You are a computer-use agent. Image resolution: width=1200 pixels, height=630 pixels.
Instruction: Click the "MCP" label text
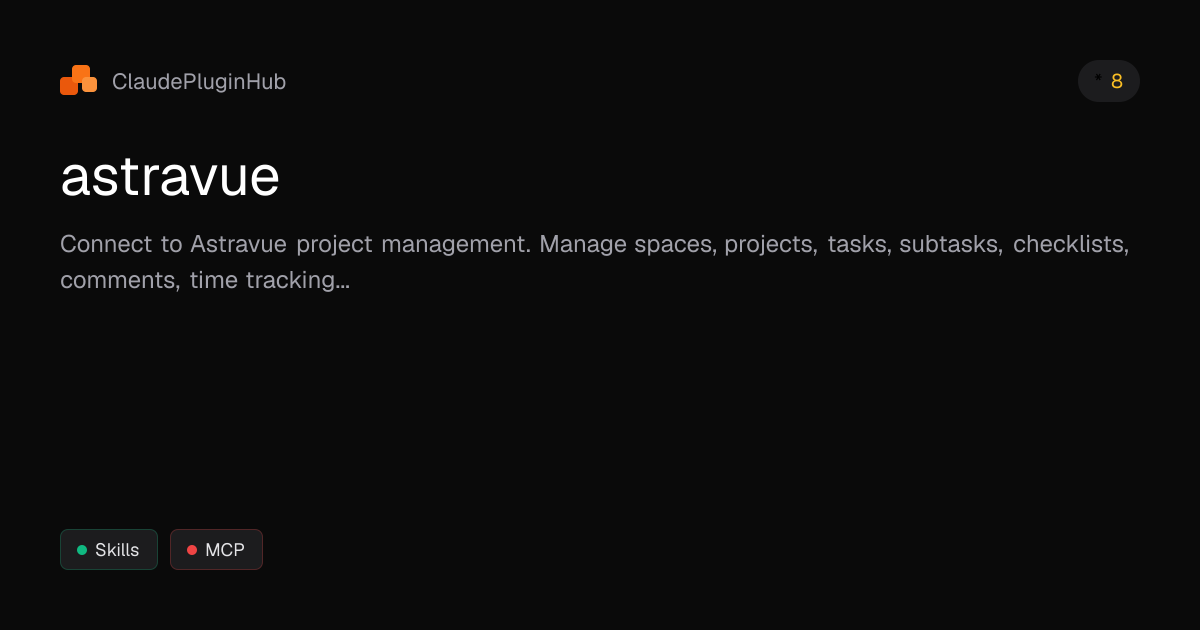tap(225, 550)
